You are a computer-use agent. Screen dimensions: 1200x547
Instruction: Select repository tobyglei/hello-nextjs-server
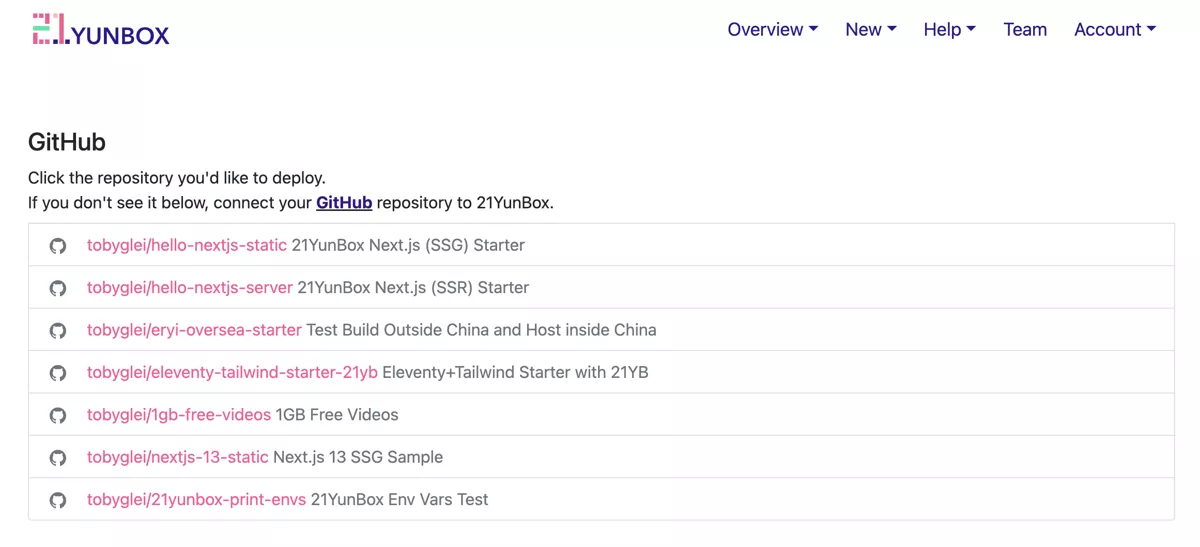pyautogui.click(x=190, y=287)
